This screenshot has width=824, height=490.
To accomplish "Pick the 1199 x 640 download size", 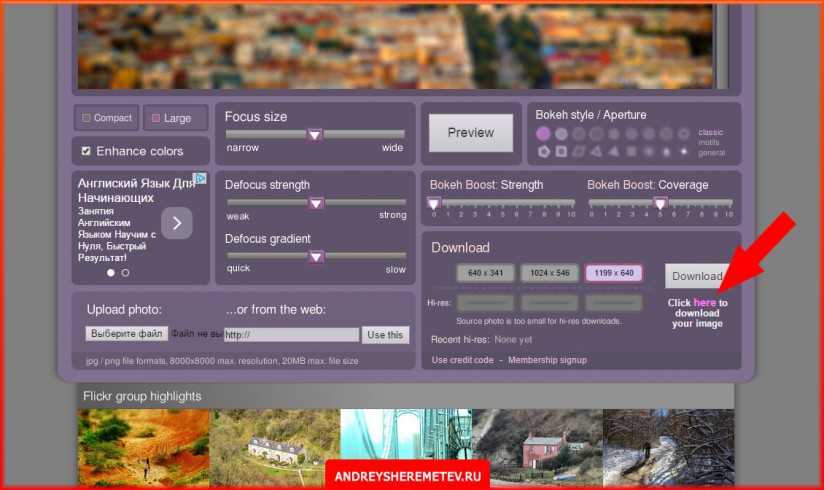I will point(613,274).
